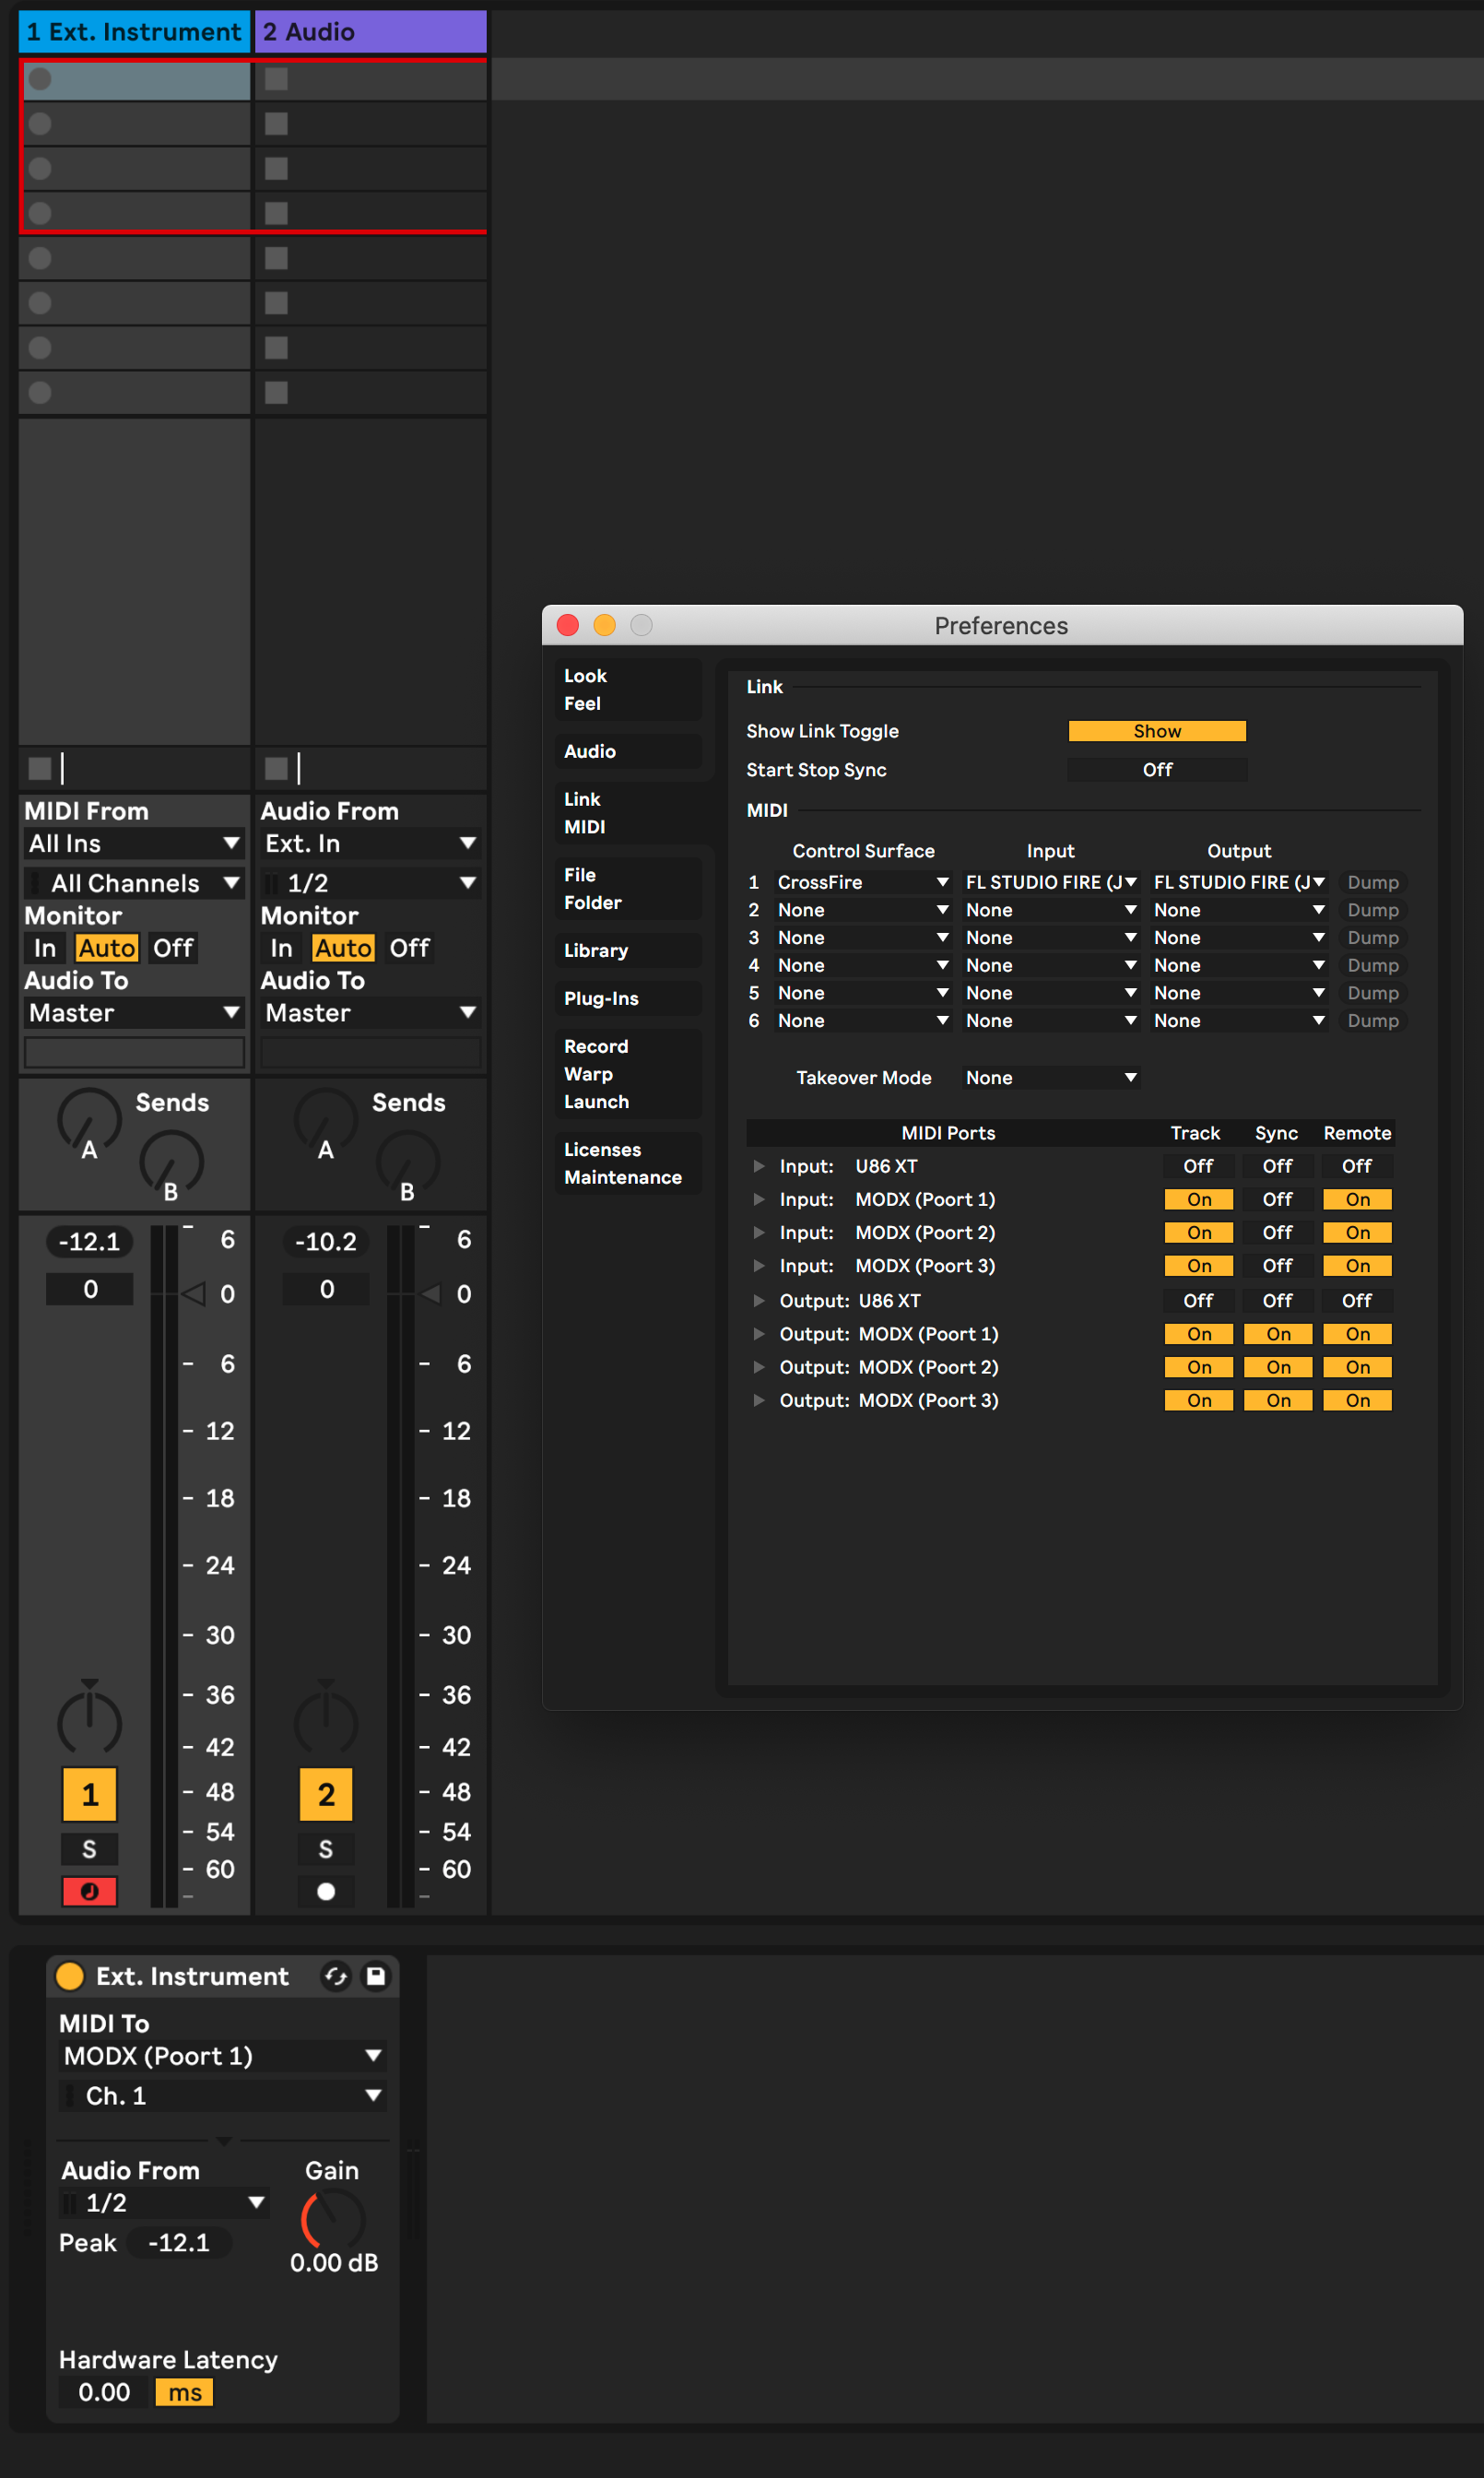This screenshot has width=1484, height=2478.
Task: Set track 2 Monitor to Auto
Action: (x=343, y=948)
